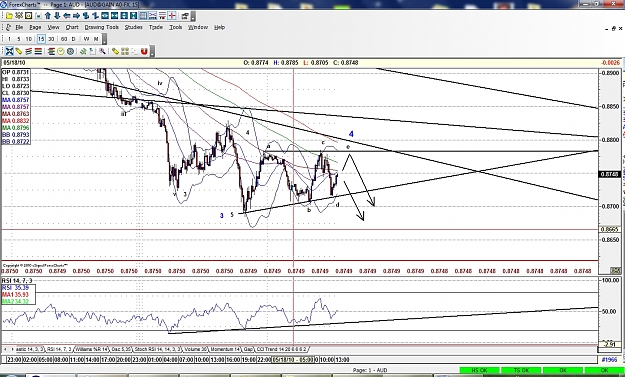Switch to the CCI Trend study tab
This screenshot has width=625, height=377.
(281, 349)
